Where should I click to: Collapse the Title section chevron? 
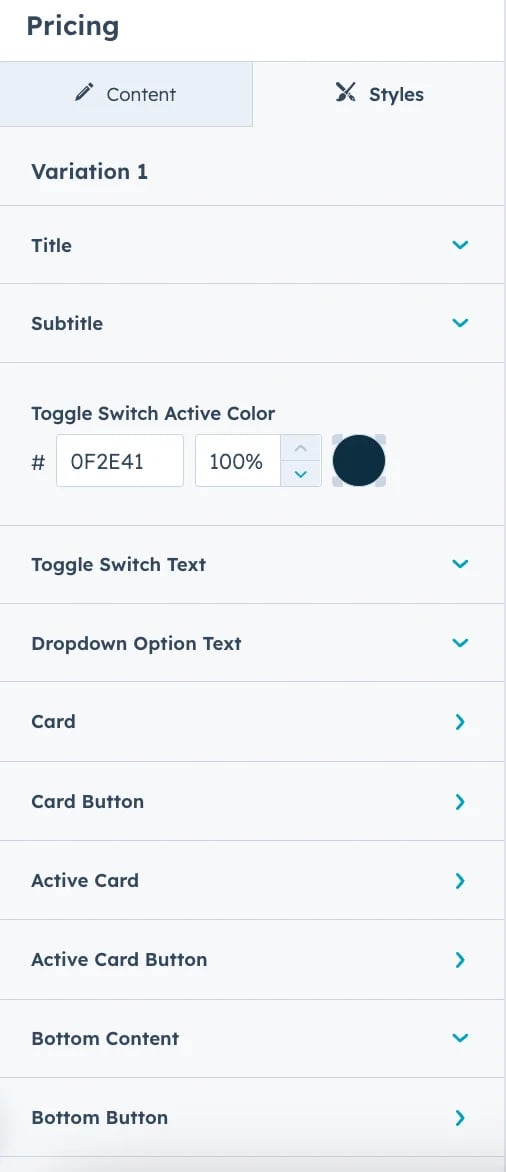click(460, 245)
